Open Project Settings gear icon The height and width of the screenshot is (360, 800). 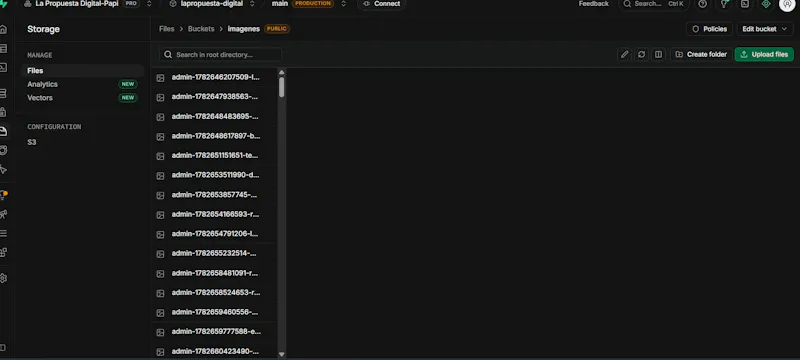pyautogui.click(x=4, y=278)
